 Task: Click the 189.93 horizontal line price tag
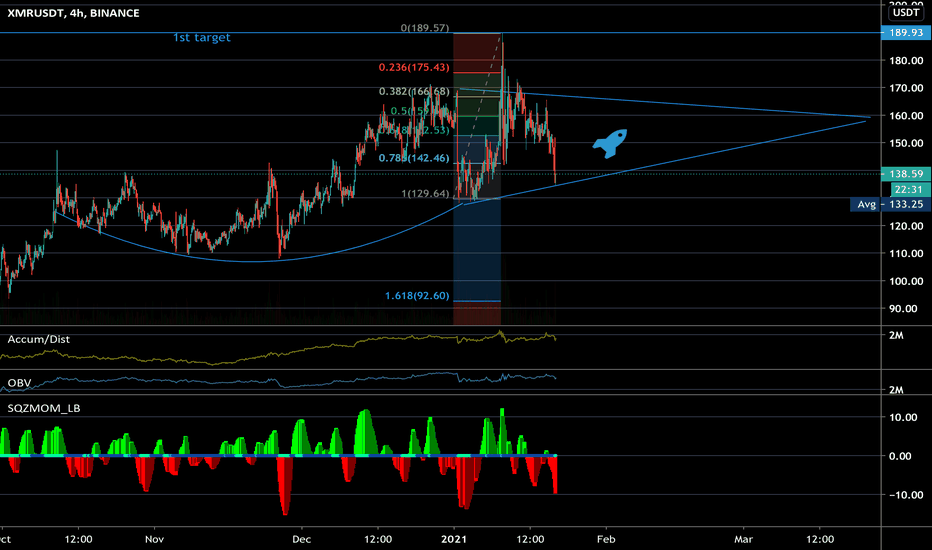click(906, 33)
